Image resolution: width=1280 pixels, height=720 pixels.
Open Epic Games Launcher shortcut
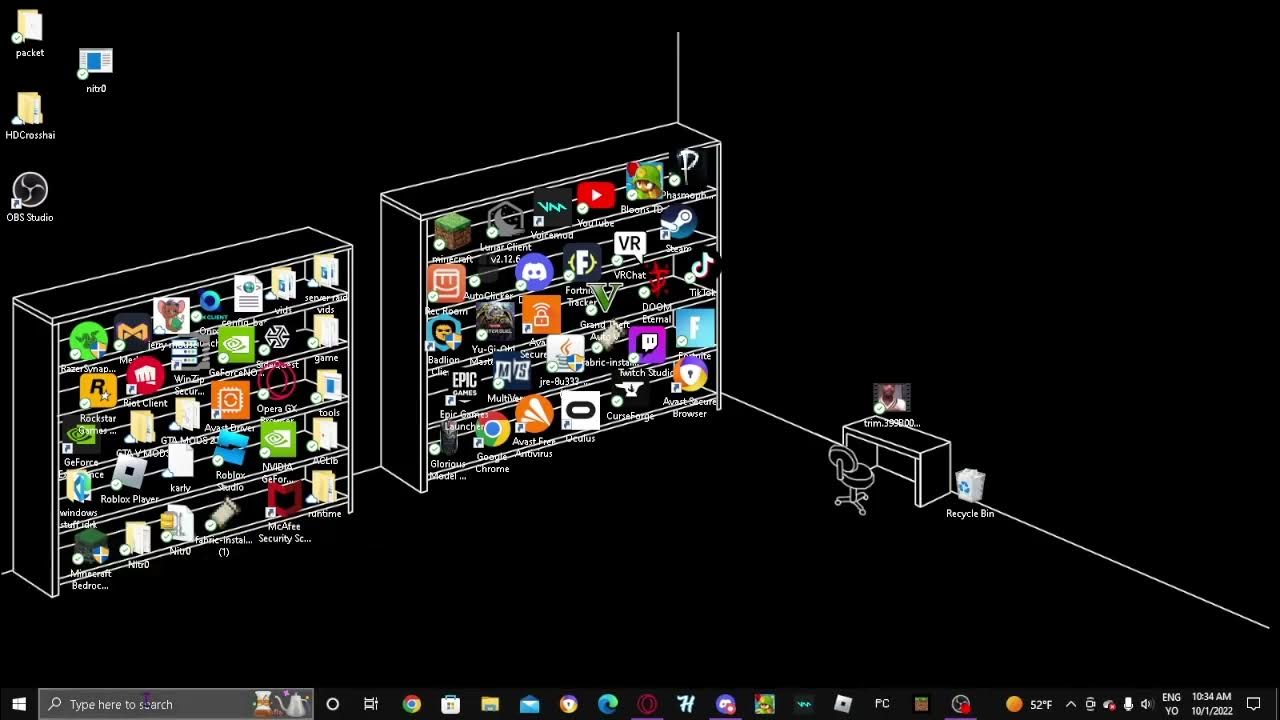tap(464, 398)
